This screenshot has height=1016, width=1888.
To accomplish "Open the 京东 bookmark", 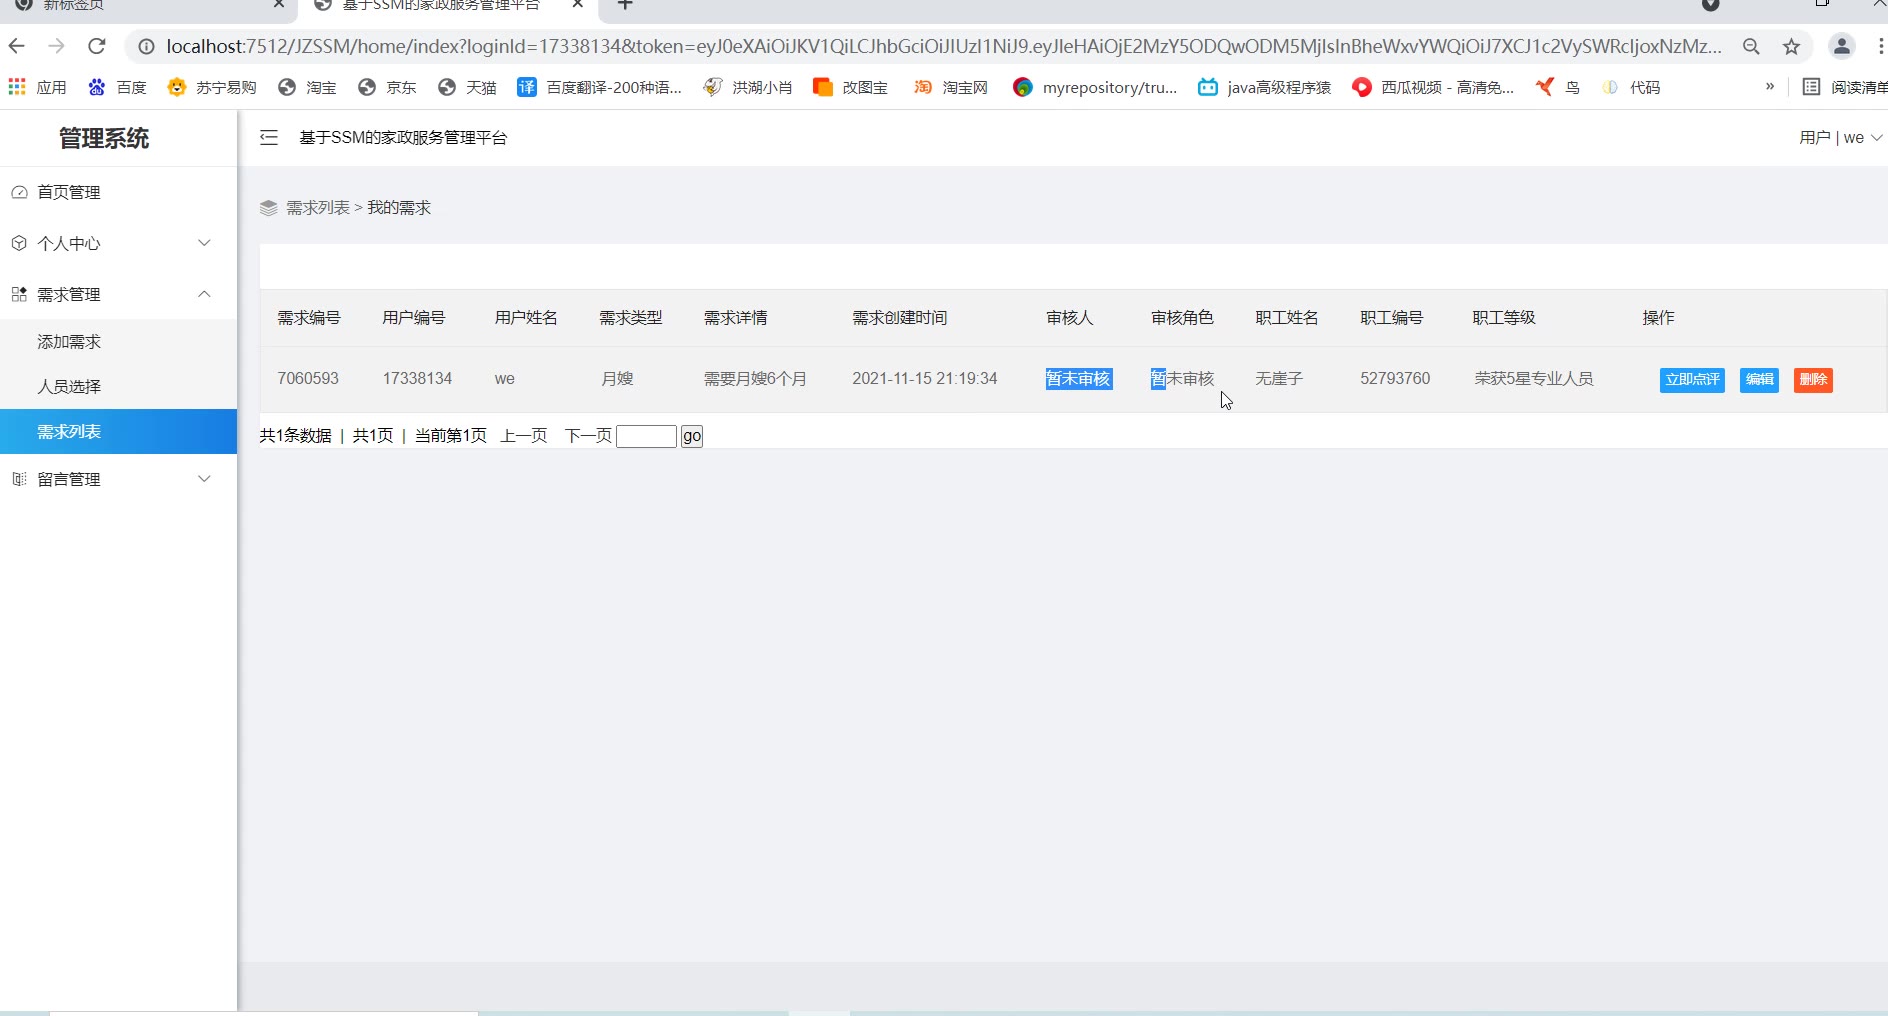I will click(x=388, y=87).
